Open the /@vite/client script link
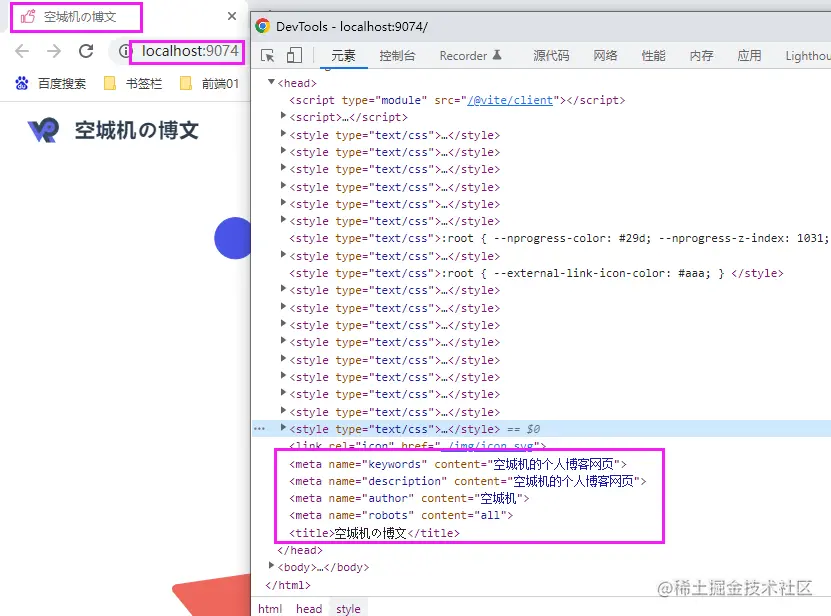This screenshot has width=831, height=616. pos(510,100)
